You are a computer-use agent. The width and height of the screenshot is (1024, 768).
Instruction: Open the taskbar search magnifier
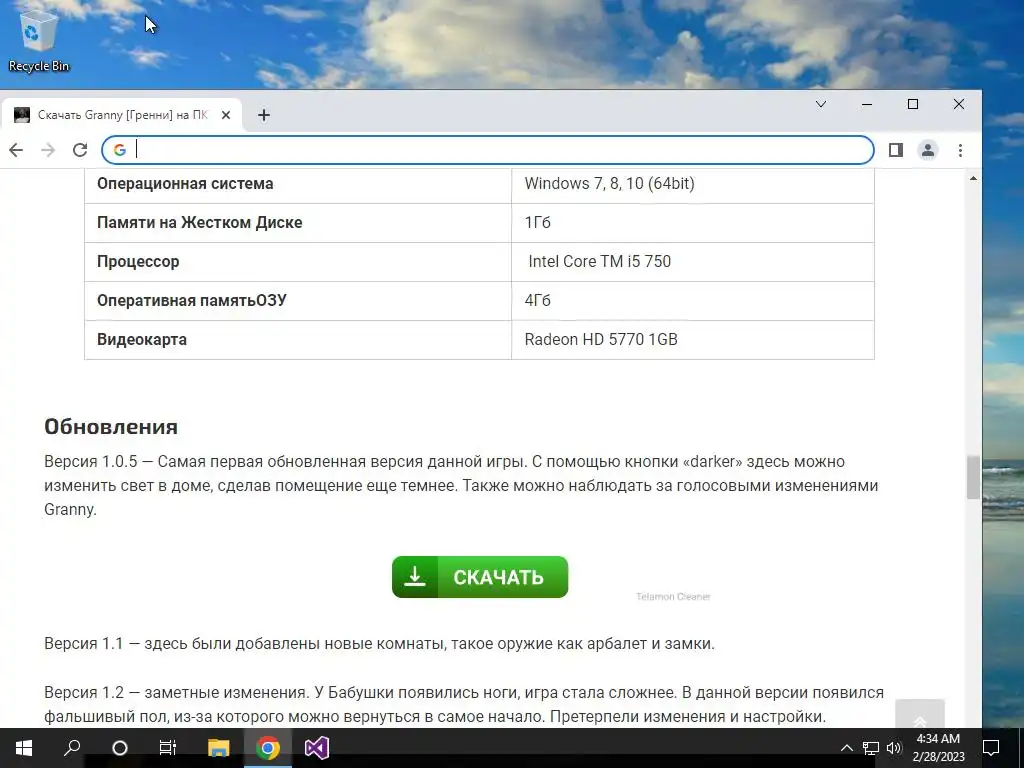point(72,748)
